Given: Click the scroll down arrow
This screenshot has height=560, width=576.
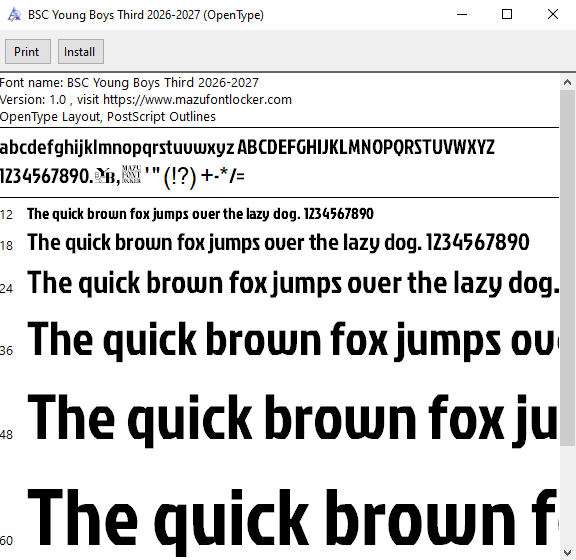Looking at the screenshot, I should pyautogui.click(x=567, y=552).
